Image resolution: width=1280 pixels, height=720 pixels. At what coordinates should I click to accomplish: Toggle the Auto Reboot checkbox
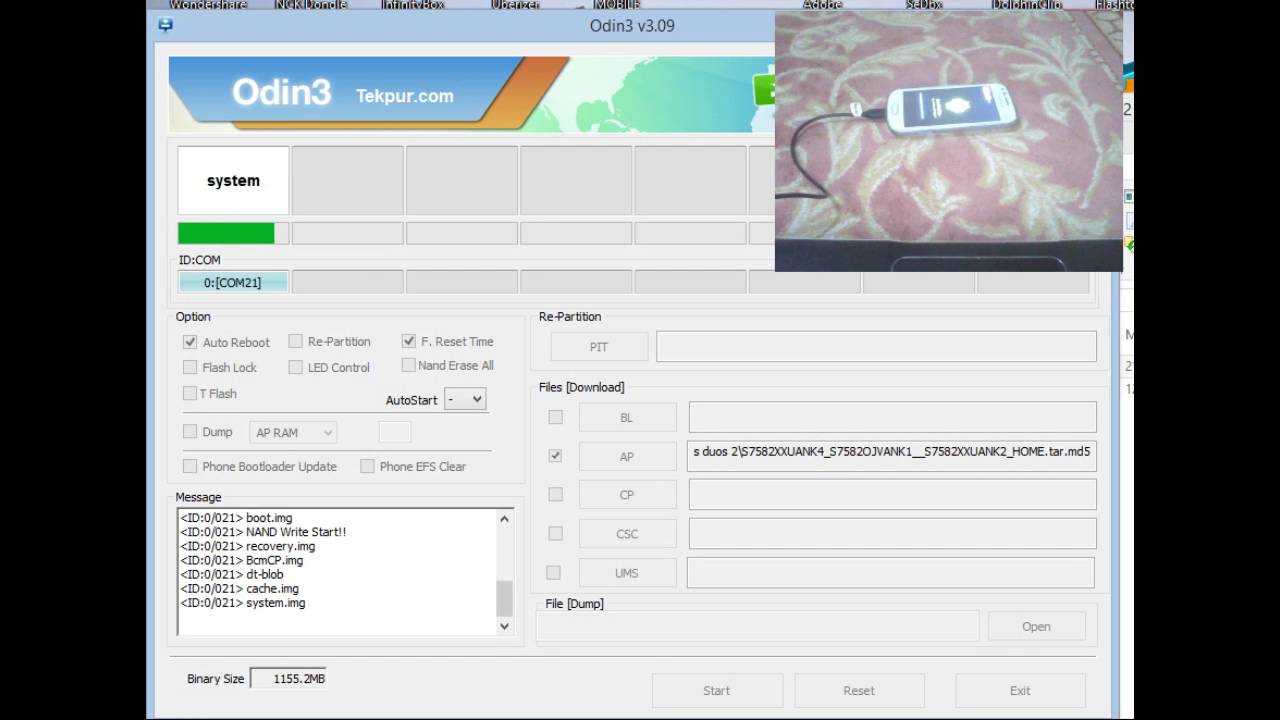coord(190,342)
